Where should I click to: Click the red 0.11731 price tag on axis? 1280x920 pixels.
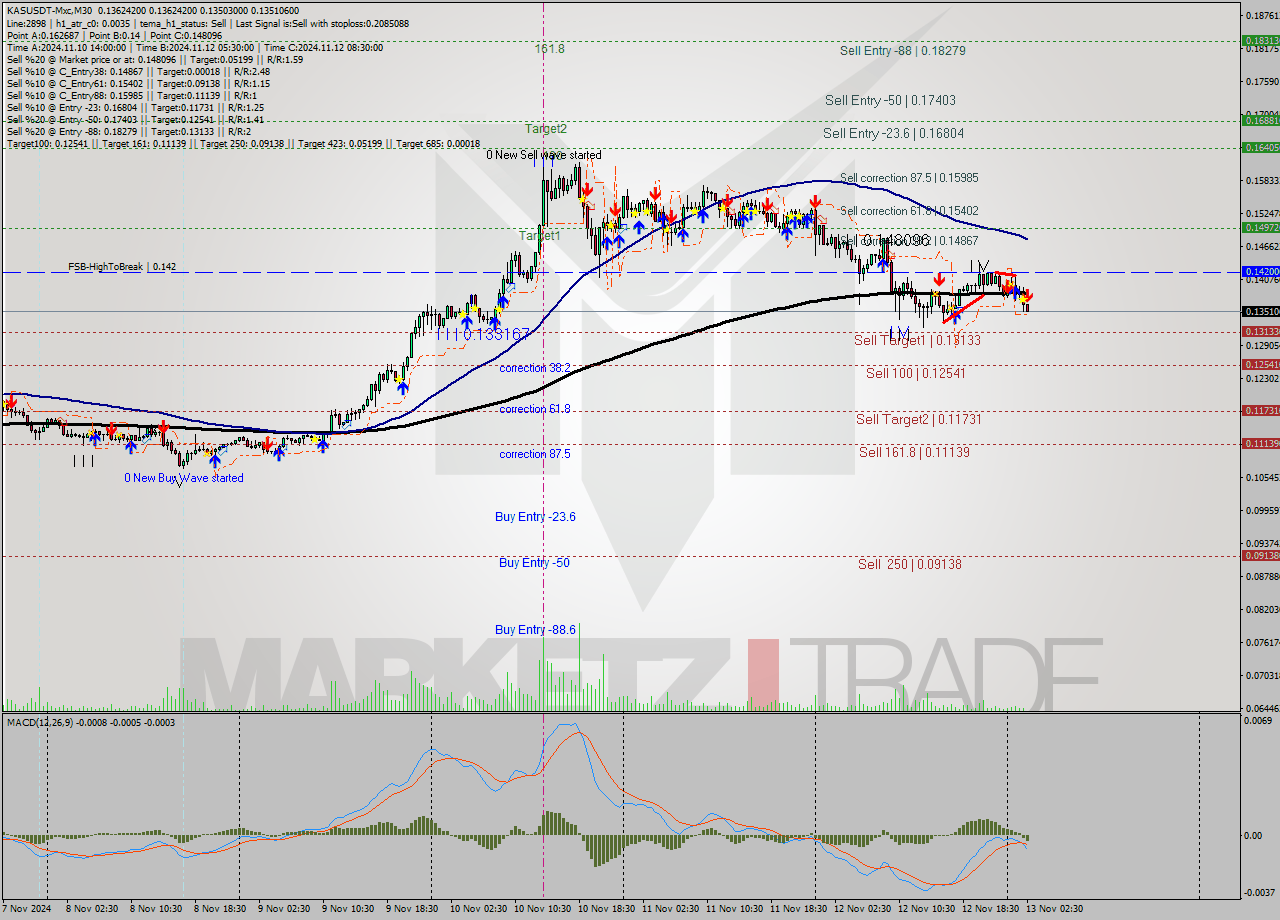point(1260,410)
